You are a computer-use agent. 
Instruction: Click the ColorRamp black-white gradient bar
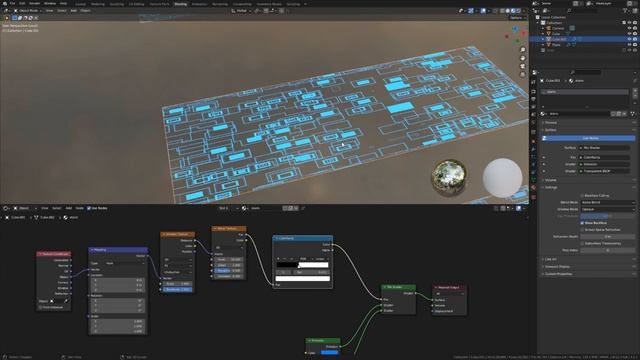[302, 265]
